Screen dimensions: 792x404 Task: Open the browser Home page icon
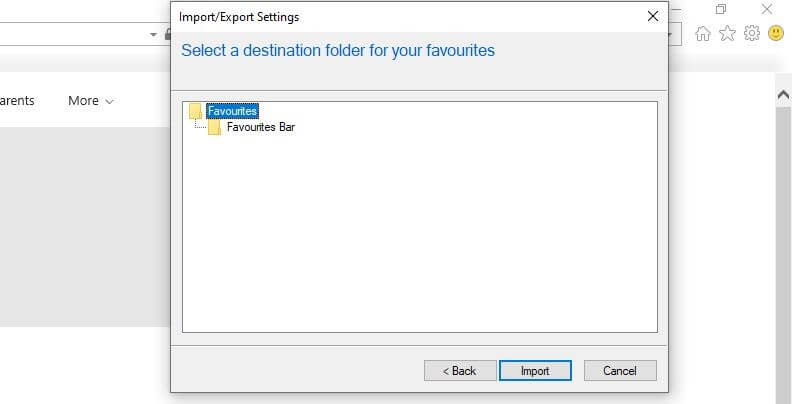click(x=702, y=34)
